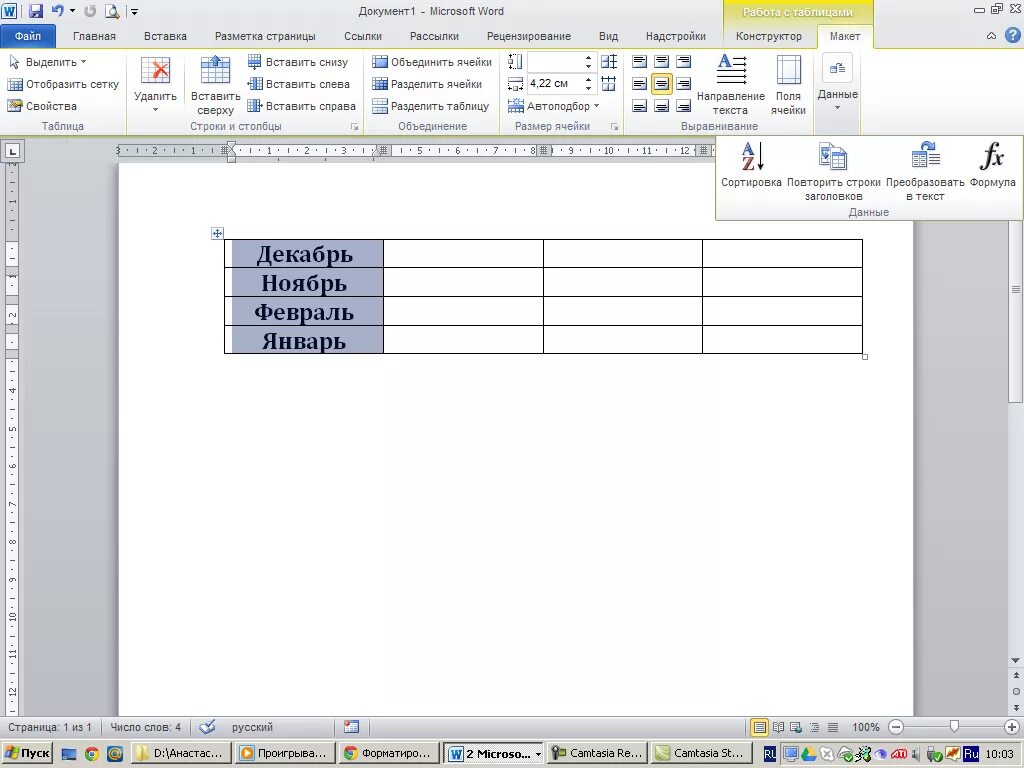Split cells using Разделить ячейки

click(426, 84)
